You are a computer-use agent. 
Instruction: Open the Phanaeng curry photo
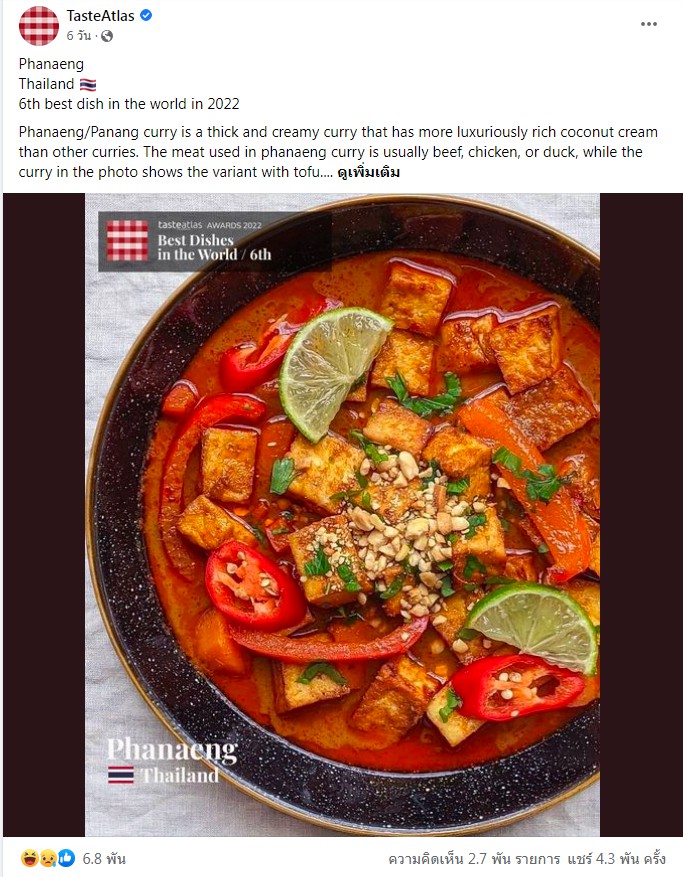(342, 515)
